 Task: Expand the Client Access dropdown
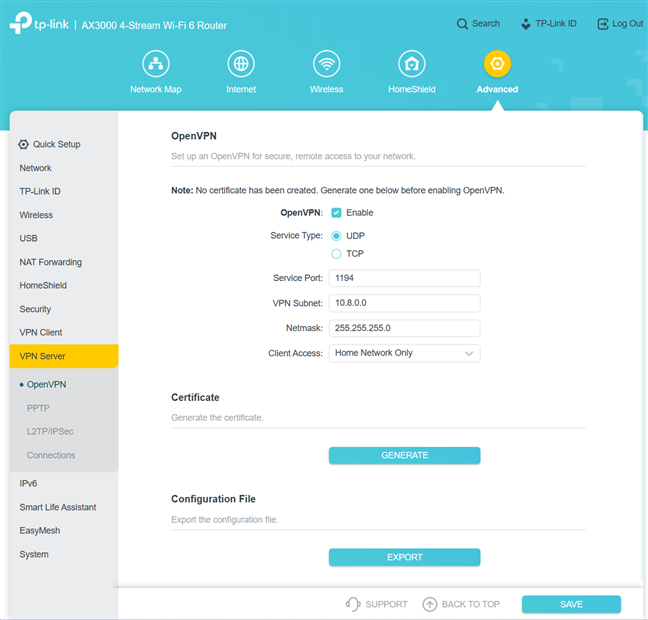(404, 353)
